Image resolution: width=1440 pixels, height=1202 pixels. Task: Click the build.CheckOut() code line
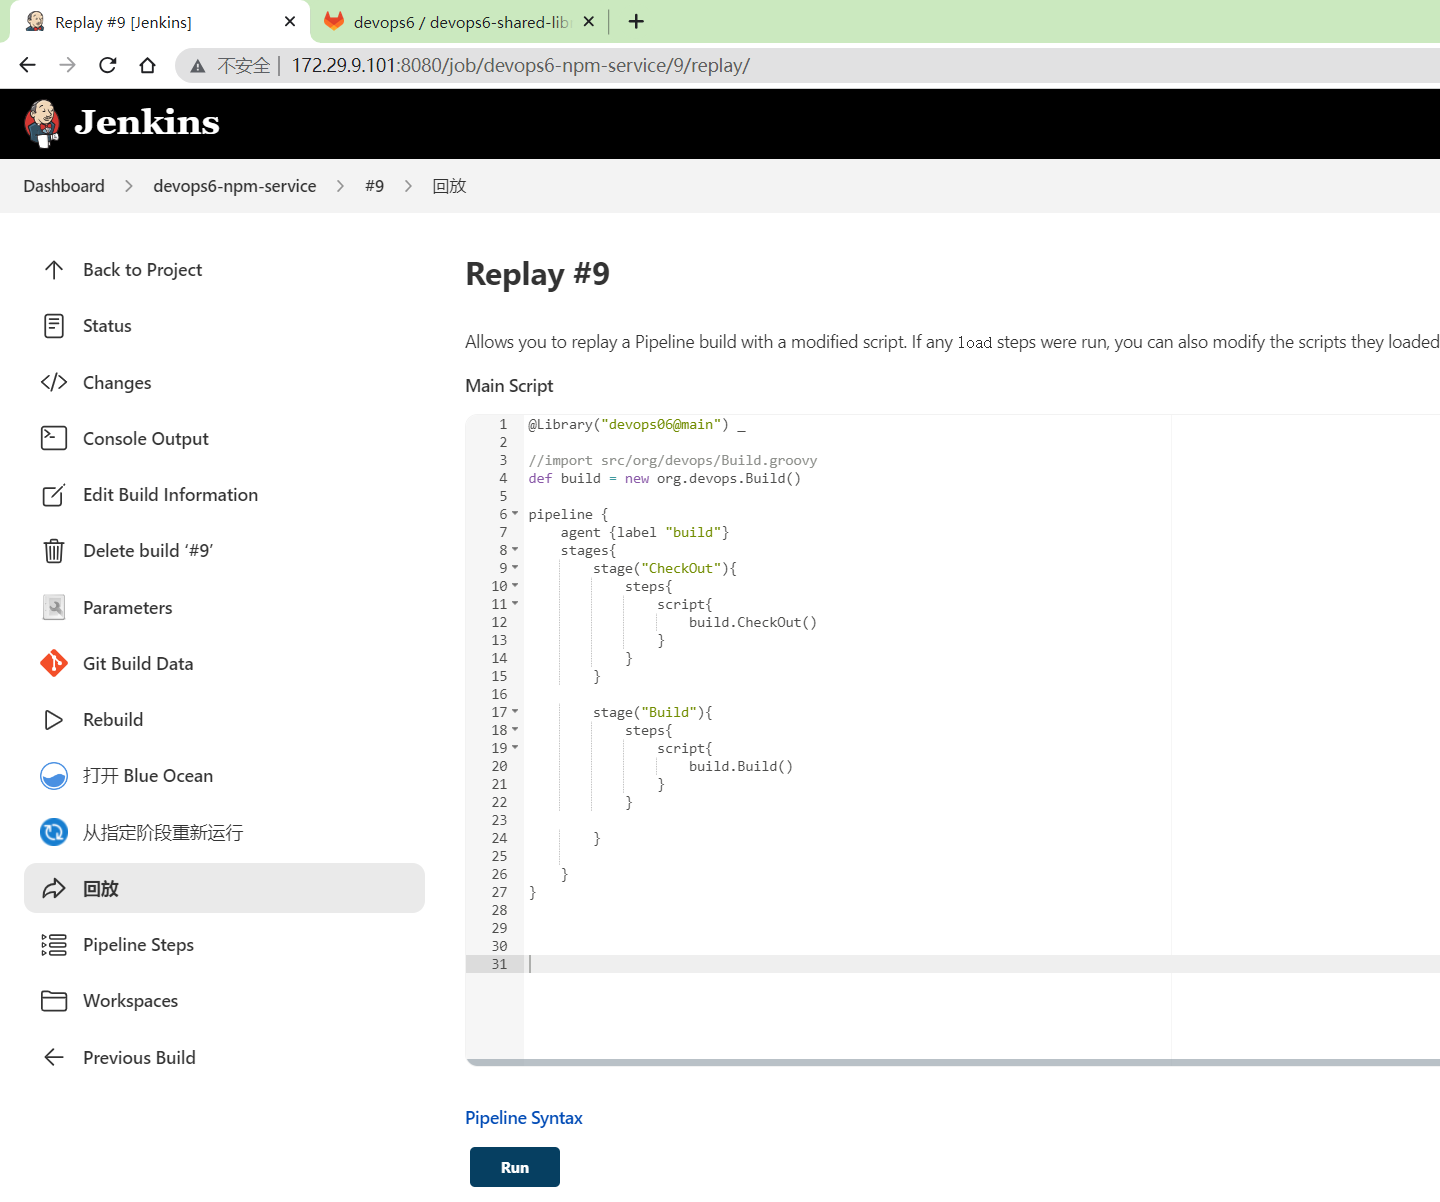753,622
